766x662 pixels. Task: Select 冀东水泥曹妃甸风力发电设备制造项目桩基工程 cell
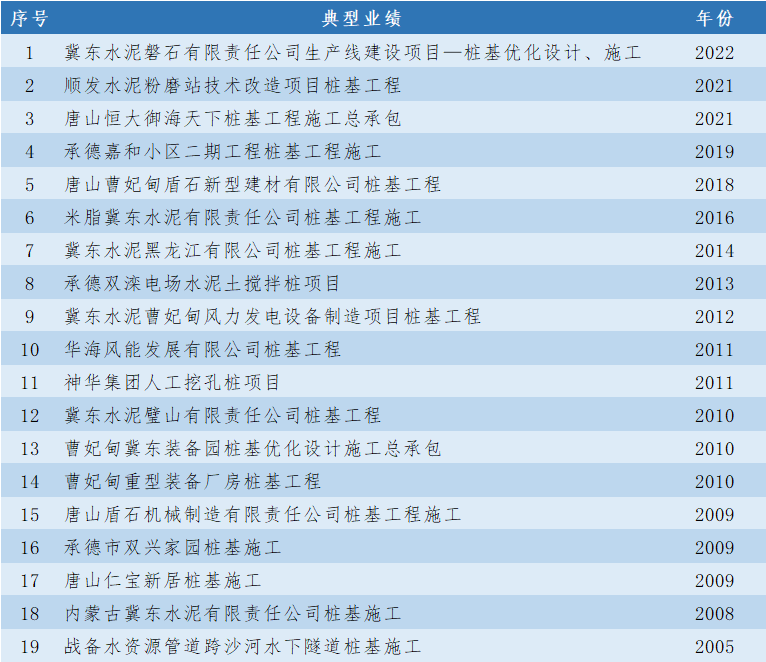coord(273,317)
